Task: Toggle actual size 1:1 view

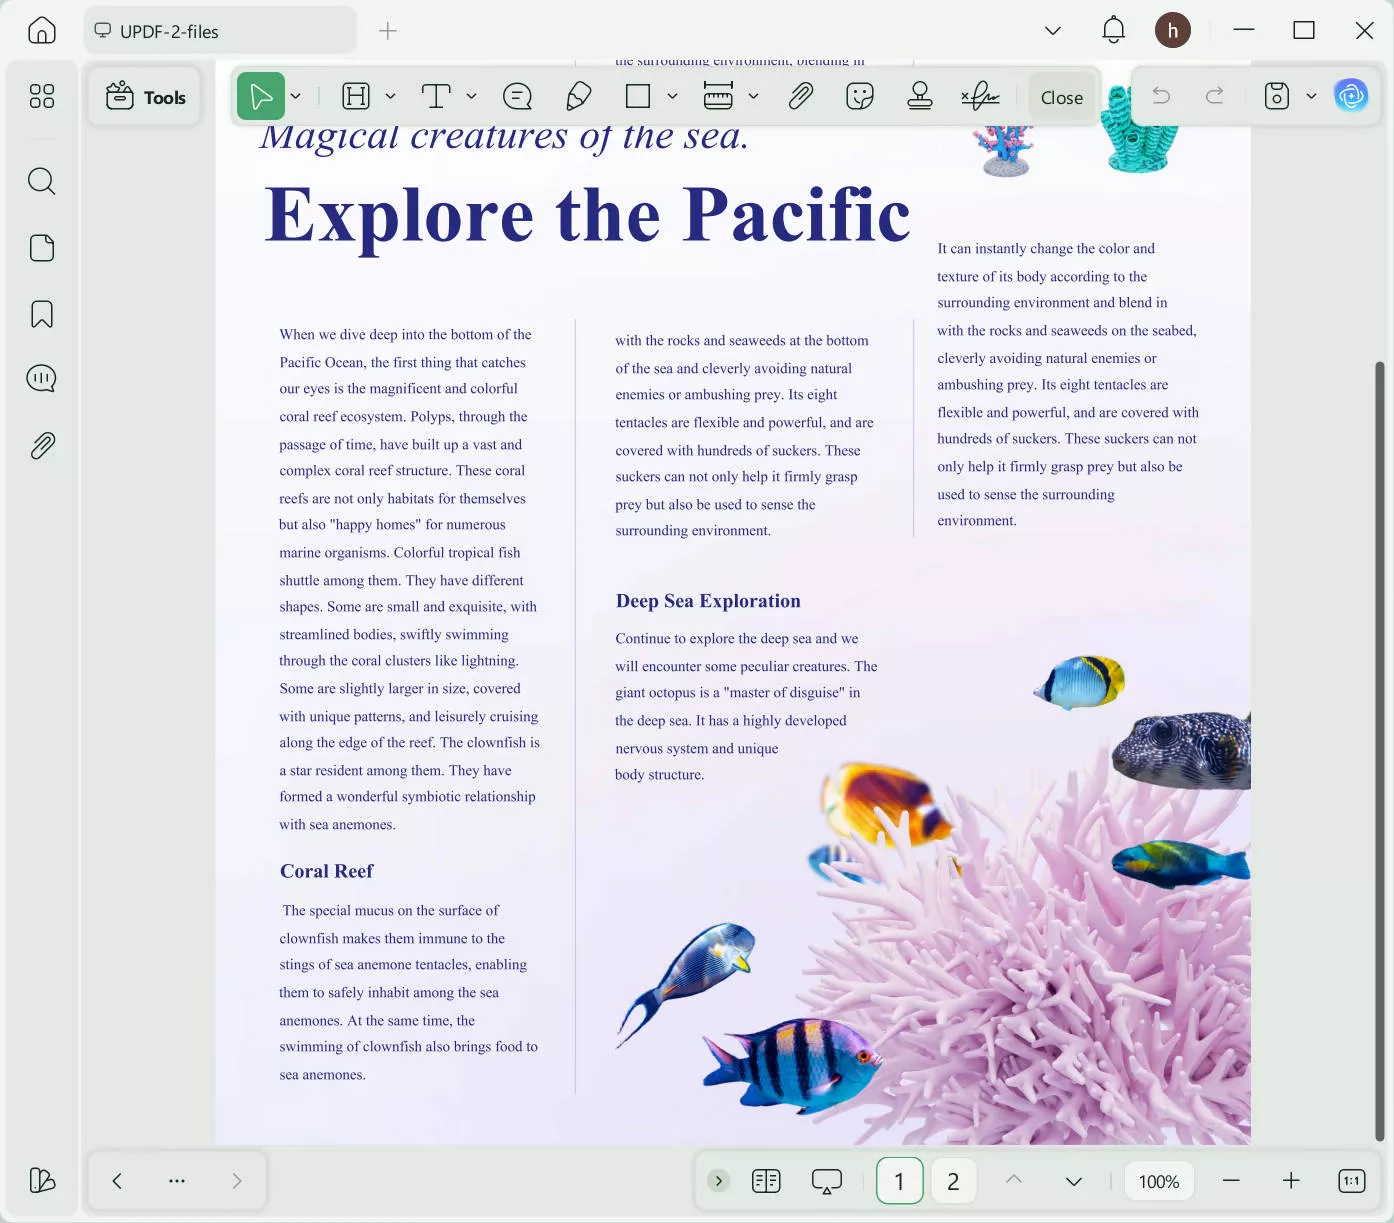Action: [1351, 1181]
